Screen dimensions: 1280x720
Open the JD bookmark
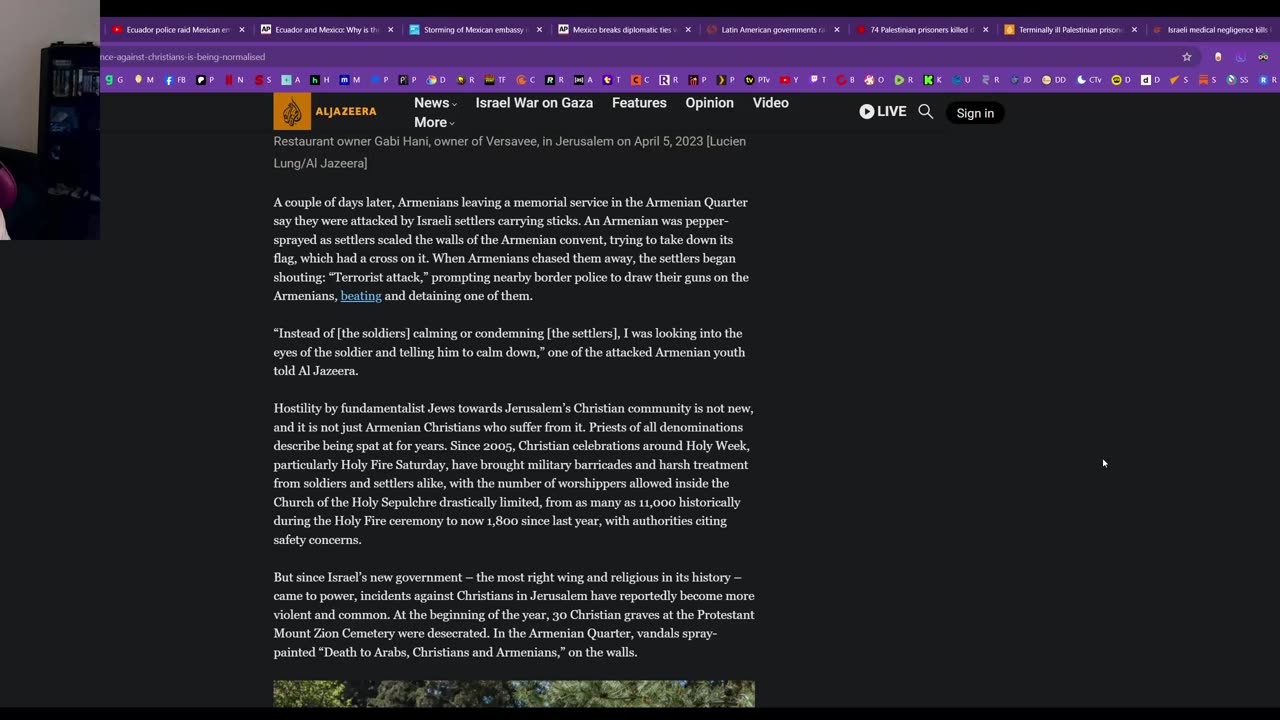tap(1021, 80)
